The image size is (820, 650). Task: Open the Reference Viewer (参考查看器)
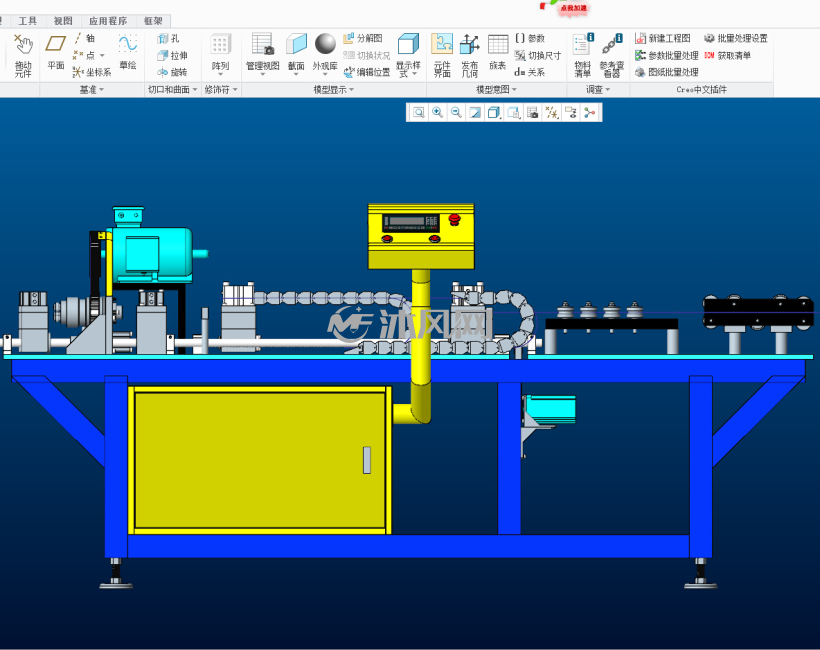pyautogui.click(x=611, y=55)
